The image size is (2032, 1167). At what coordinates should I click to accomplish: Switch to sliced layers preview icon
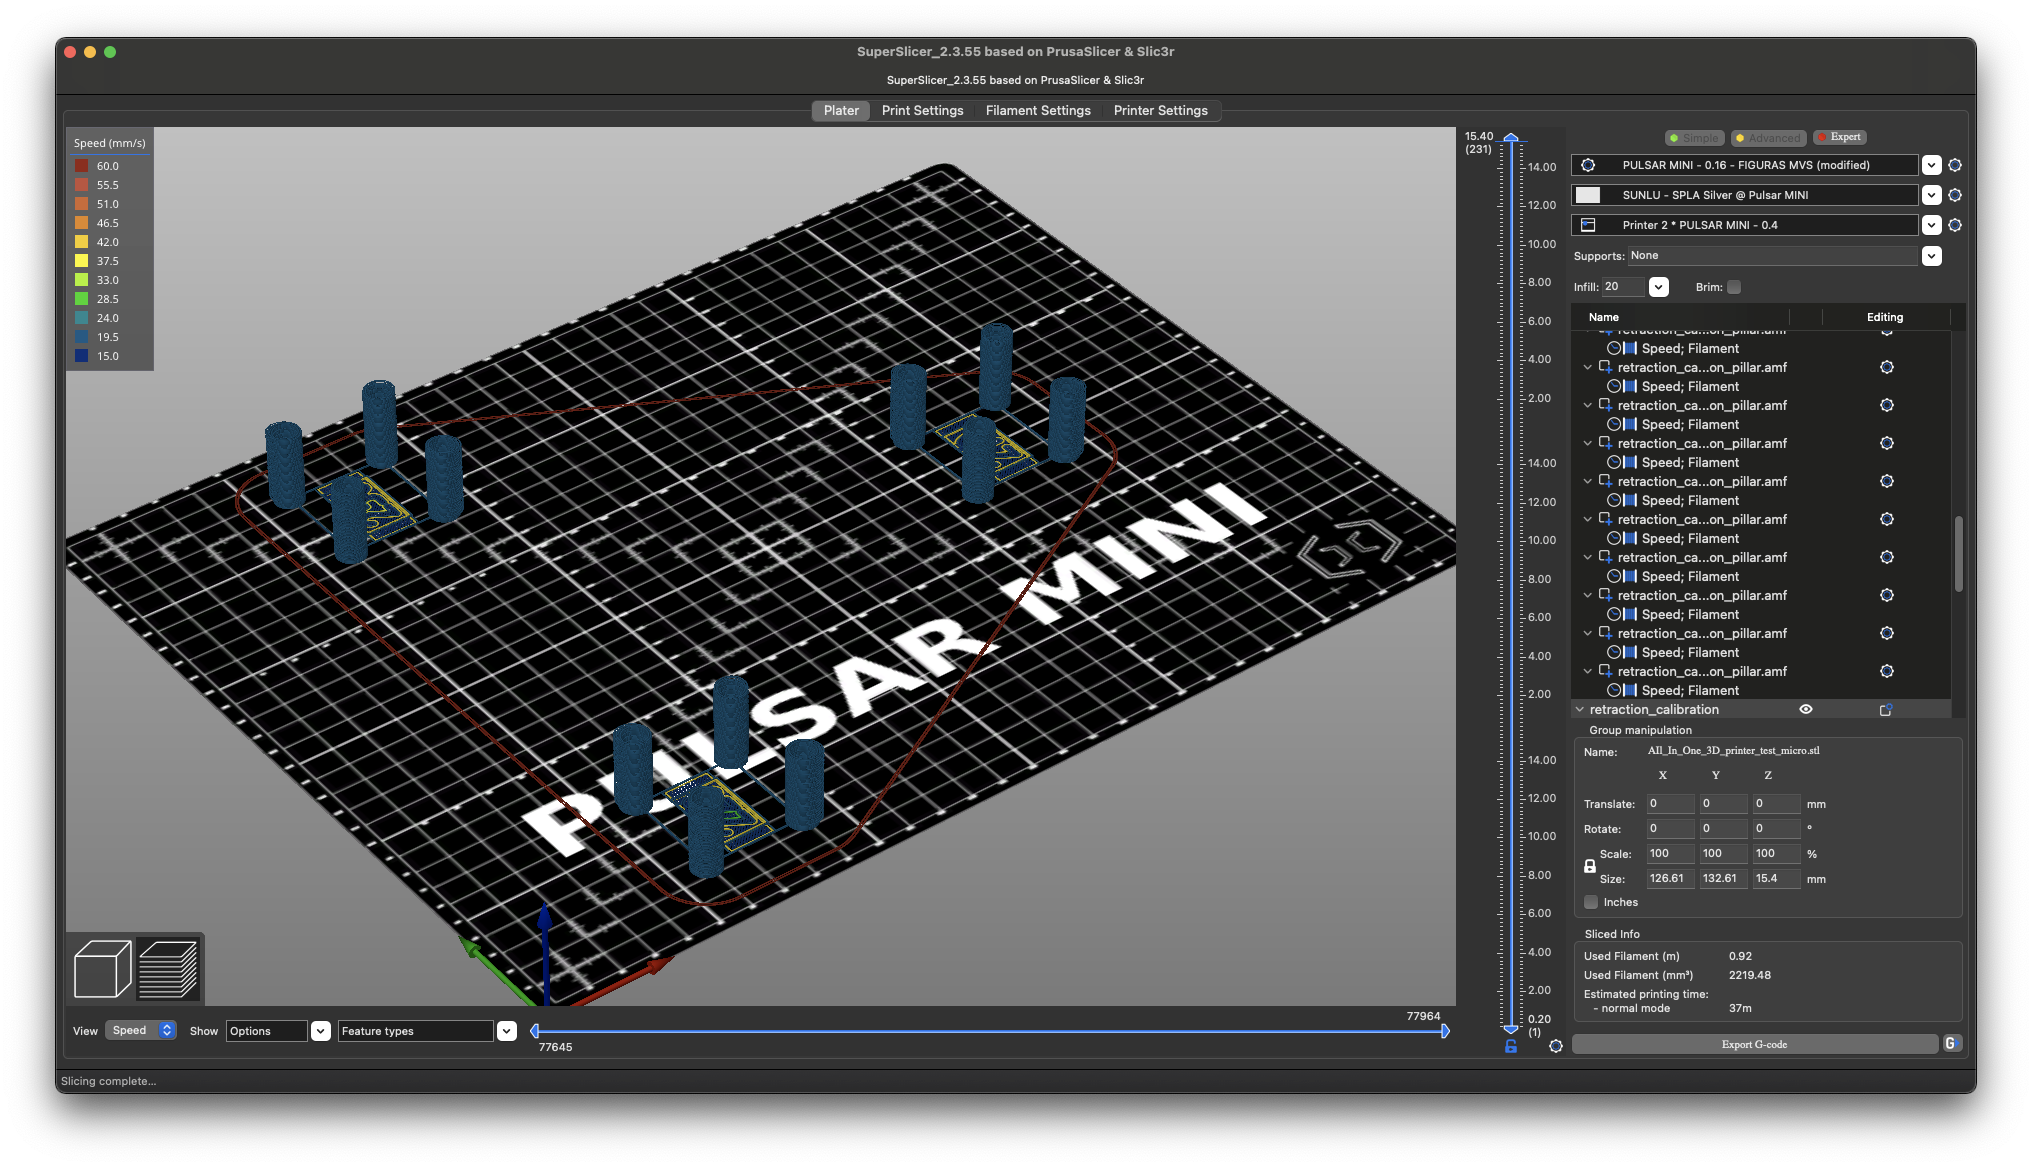coord(168,968)
